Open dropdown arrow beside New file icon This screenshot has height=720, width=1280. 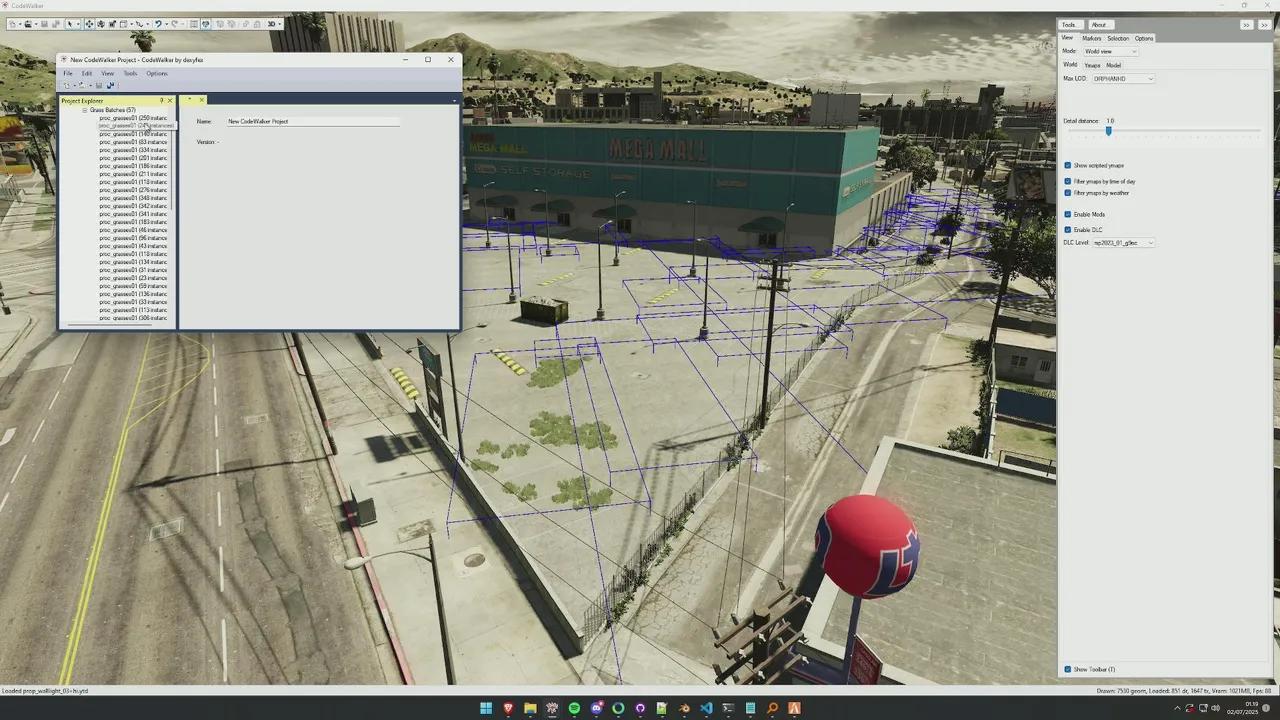coord(20,24)
